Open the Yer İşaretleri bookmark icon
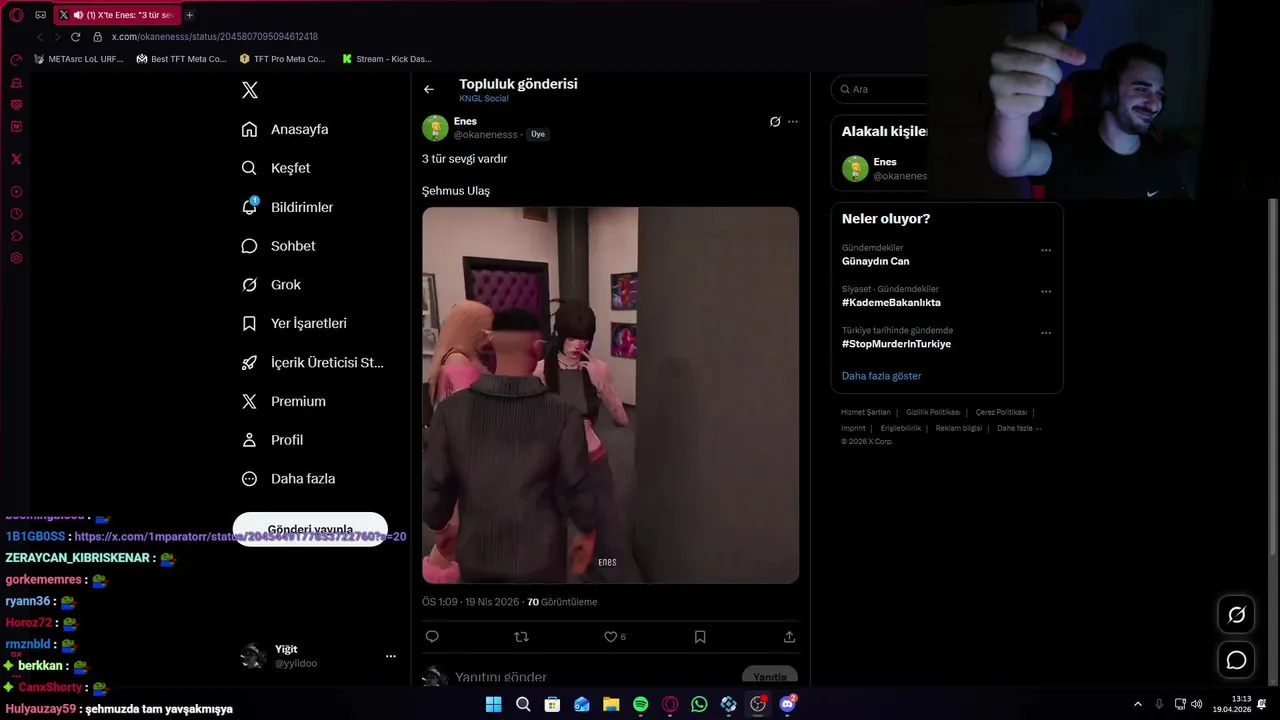Viewport: 1280px width, 720px height. (250, 324)
